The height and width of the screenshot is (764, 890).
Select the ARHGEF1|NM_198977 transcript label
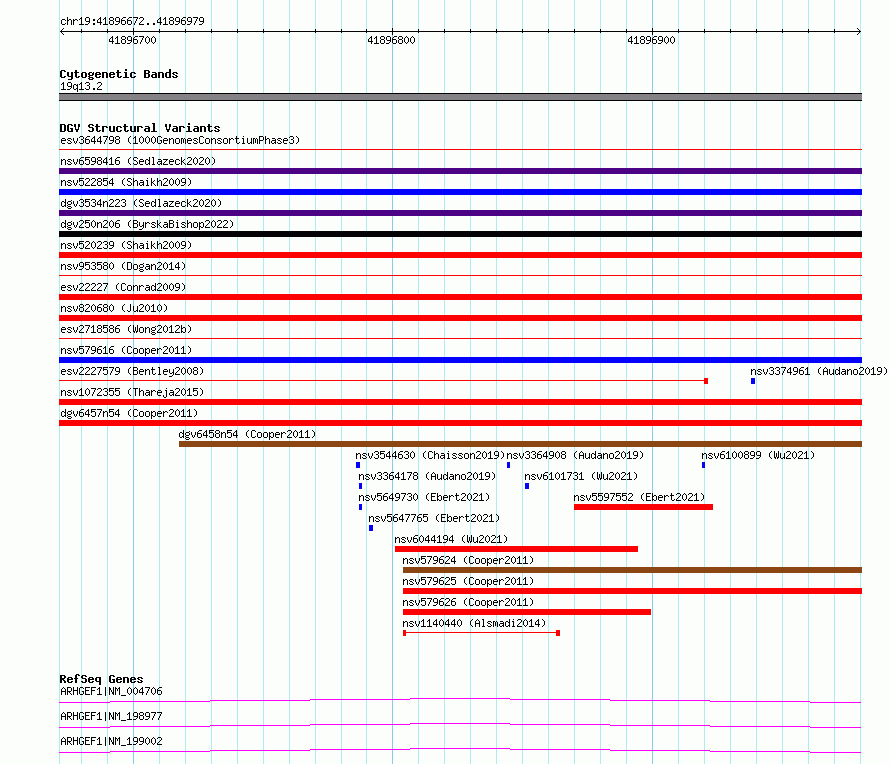coord(111,716)
